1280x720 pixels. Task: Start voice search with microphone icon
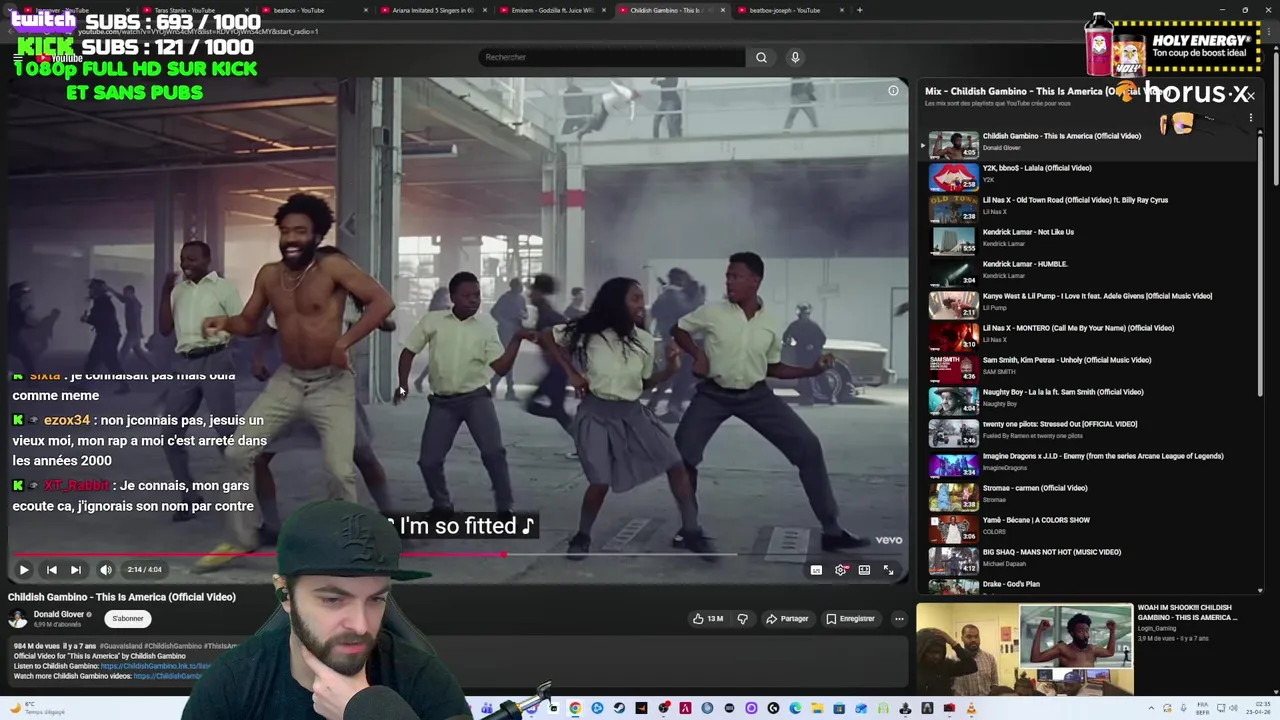[795, 57]
